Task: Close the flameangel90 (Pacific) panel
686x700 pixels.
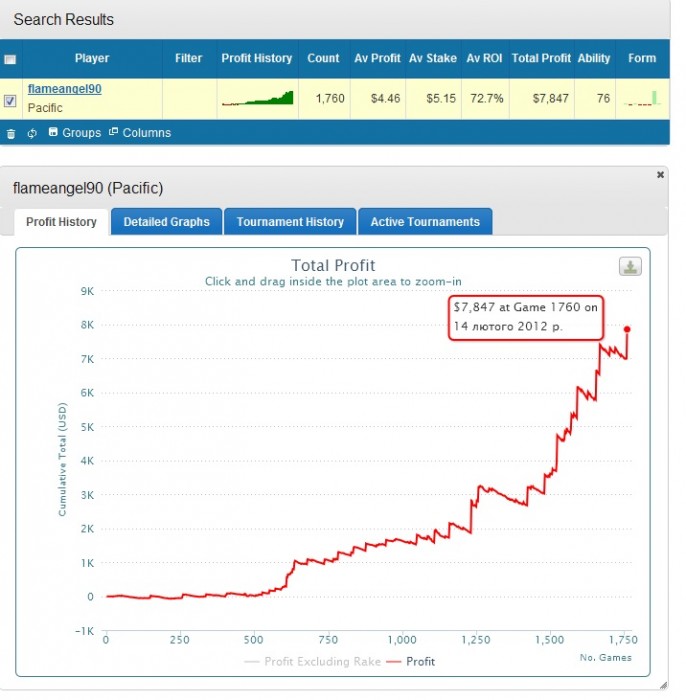Action: [660, 175]
